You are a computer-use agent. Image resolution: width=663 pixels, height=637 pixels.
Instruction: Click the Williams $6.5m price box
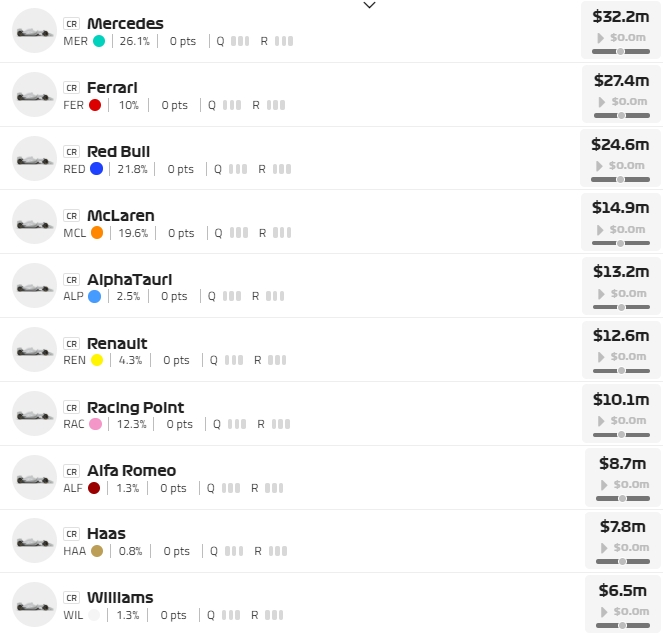pyautogui.click(x=620, y=591)
